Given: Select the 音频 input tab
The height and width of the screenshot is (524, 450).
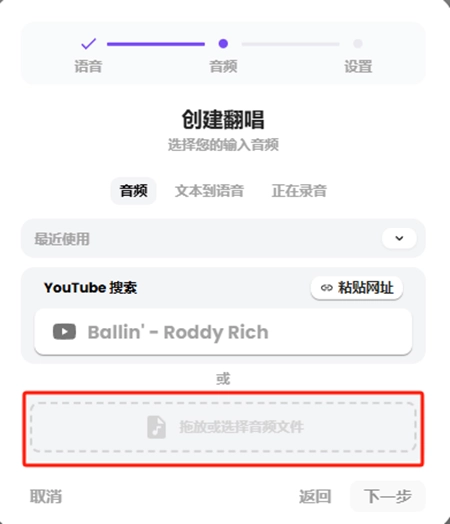Looking at the screenshot, I should pos(134,191).
